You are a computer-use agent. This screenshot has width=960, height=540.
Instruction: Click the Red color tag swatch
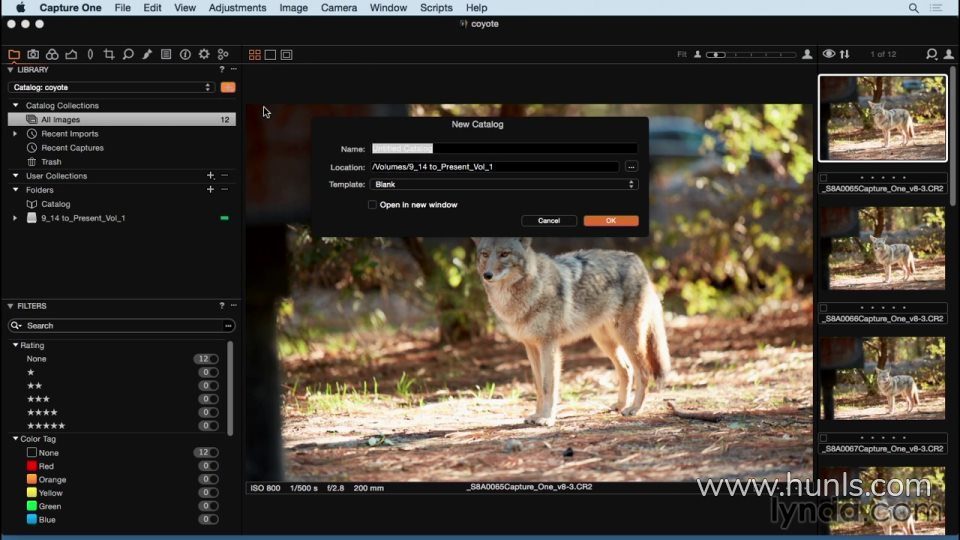click(32, 466)
